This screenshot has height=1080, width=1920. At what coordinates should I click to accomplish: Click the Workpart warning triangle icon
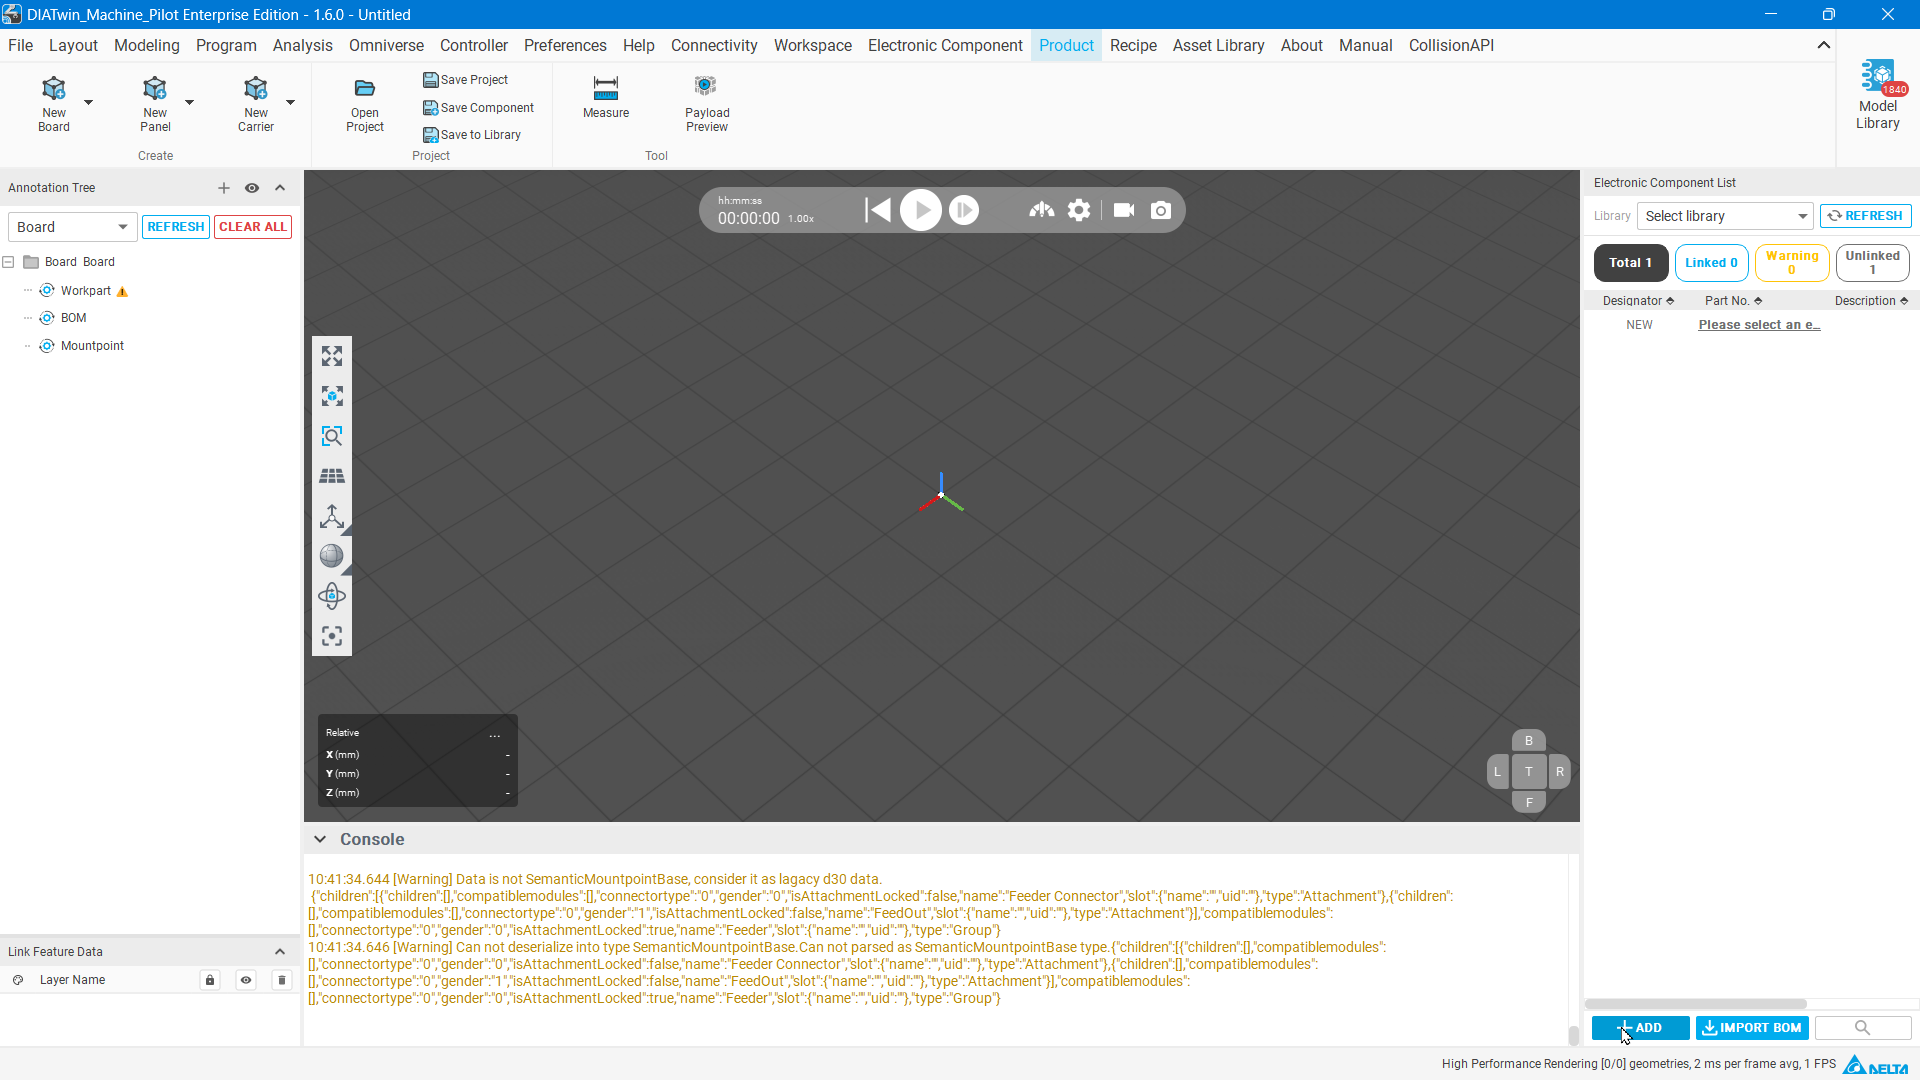[123, 292]
